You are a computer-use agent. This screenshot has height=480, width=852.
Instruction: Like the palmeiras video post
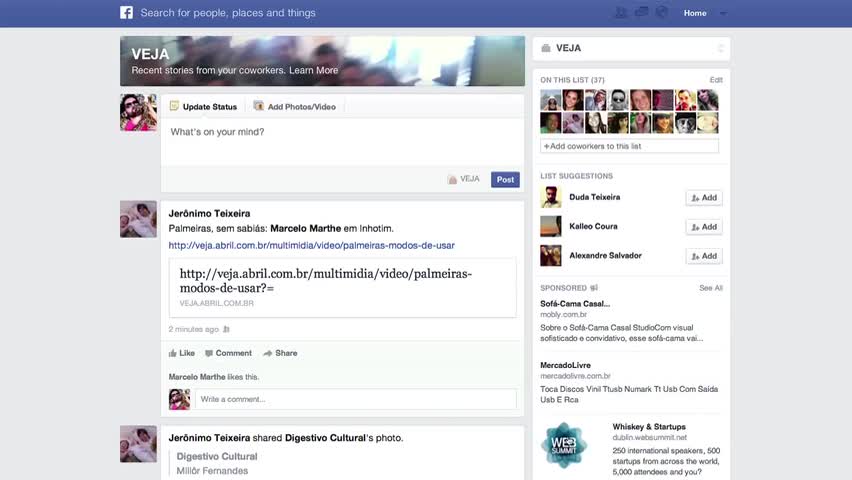[181, 353]
